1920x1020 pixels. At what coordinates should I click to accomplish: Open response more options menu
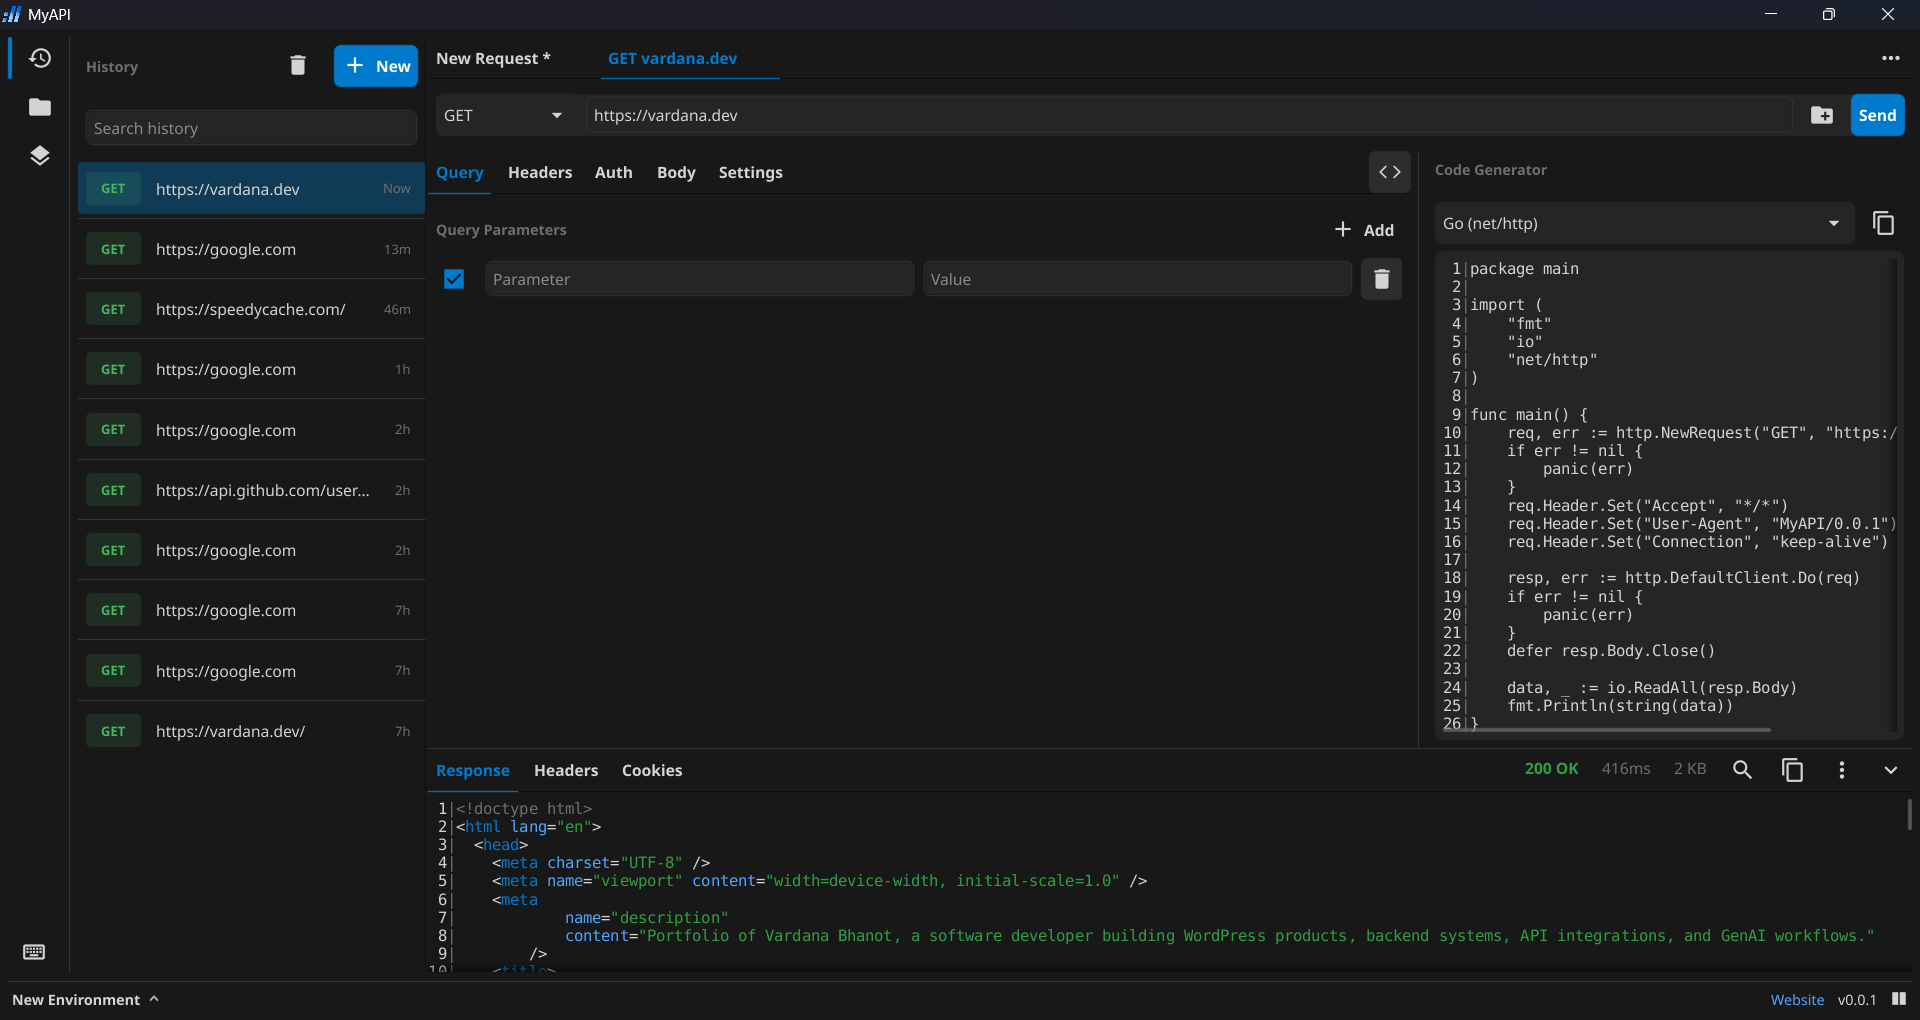(x=1842, y=770)
